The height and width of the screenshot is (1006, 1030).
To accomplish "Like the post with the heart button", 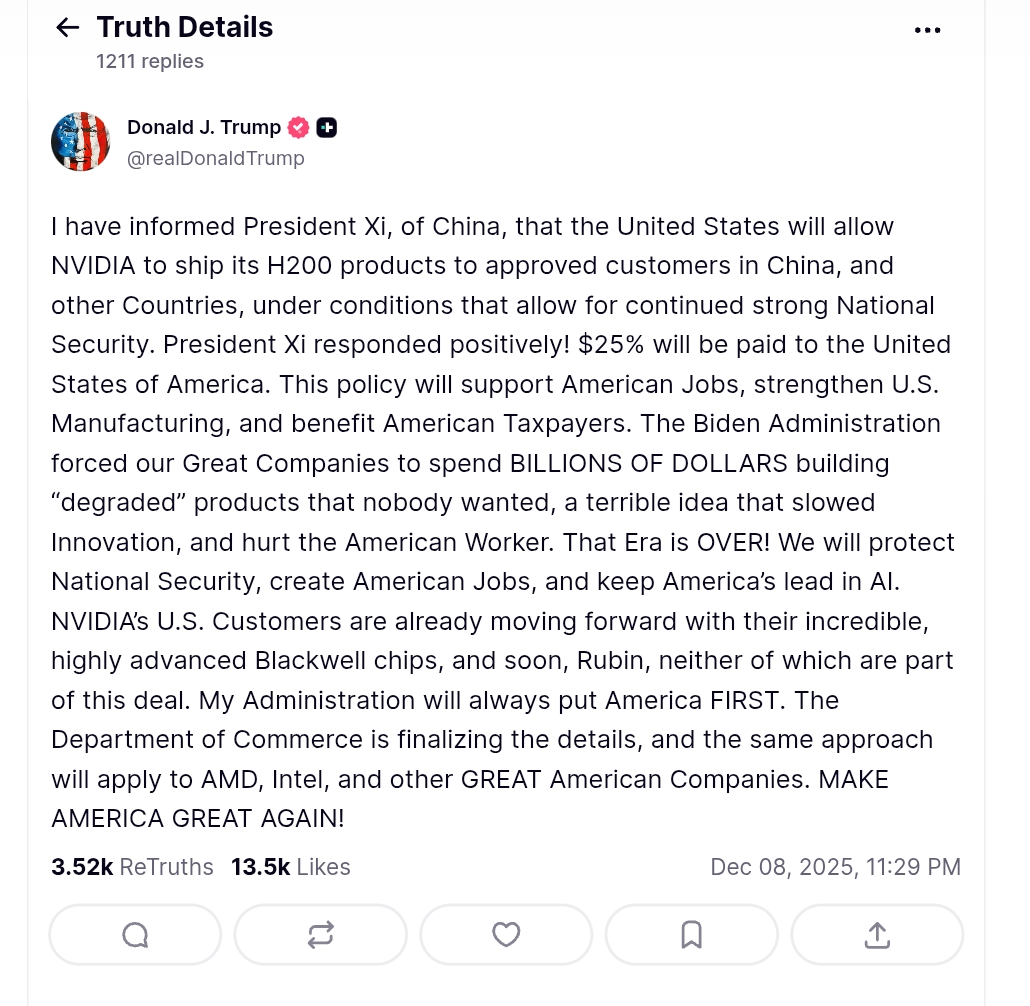I will [x=506, y=935].
